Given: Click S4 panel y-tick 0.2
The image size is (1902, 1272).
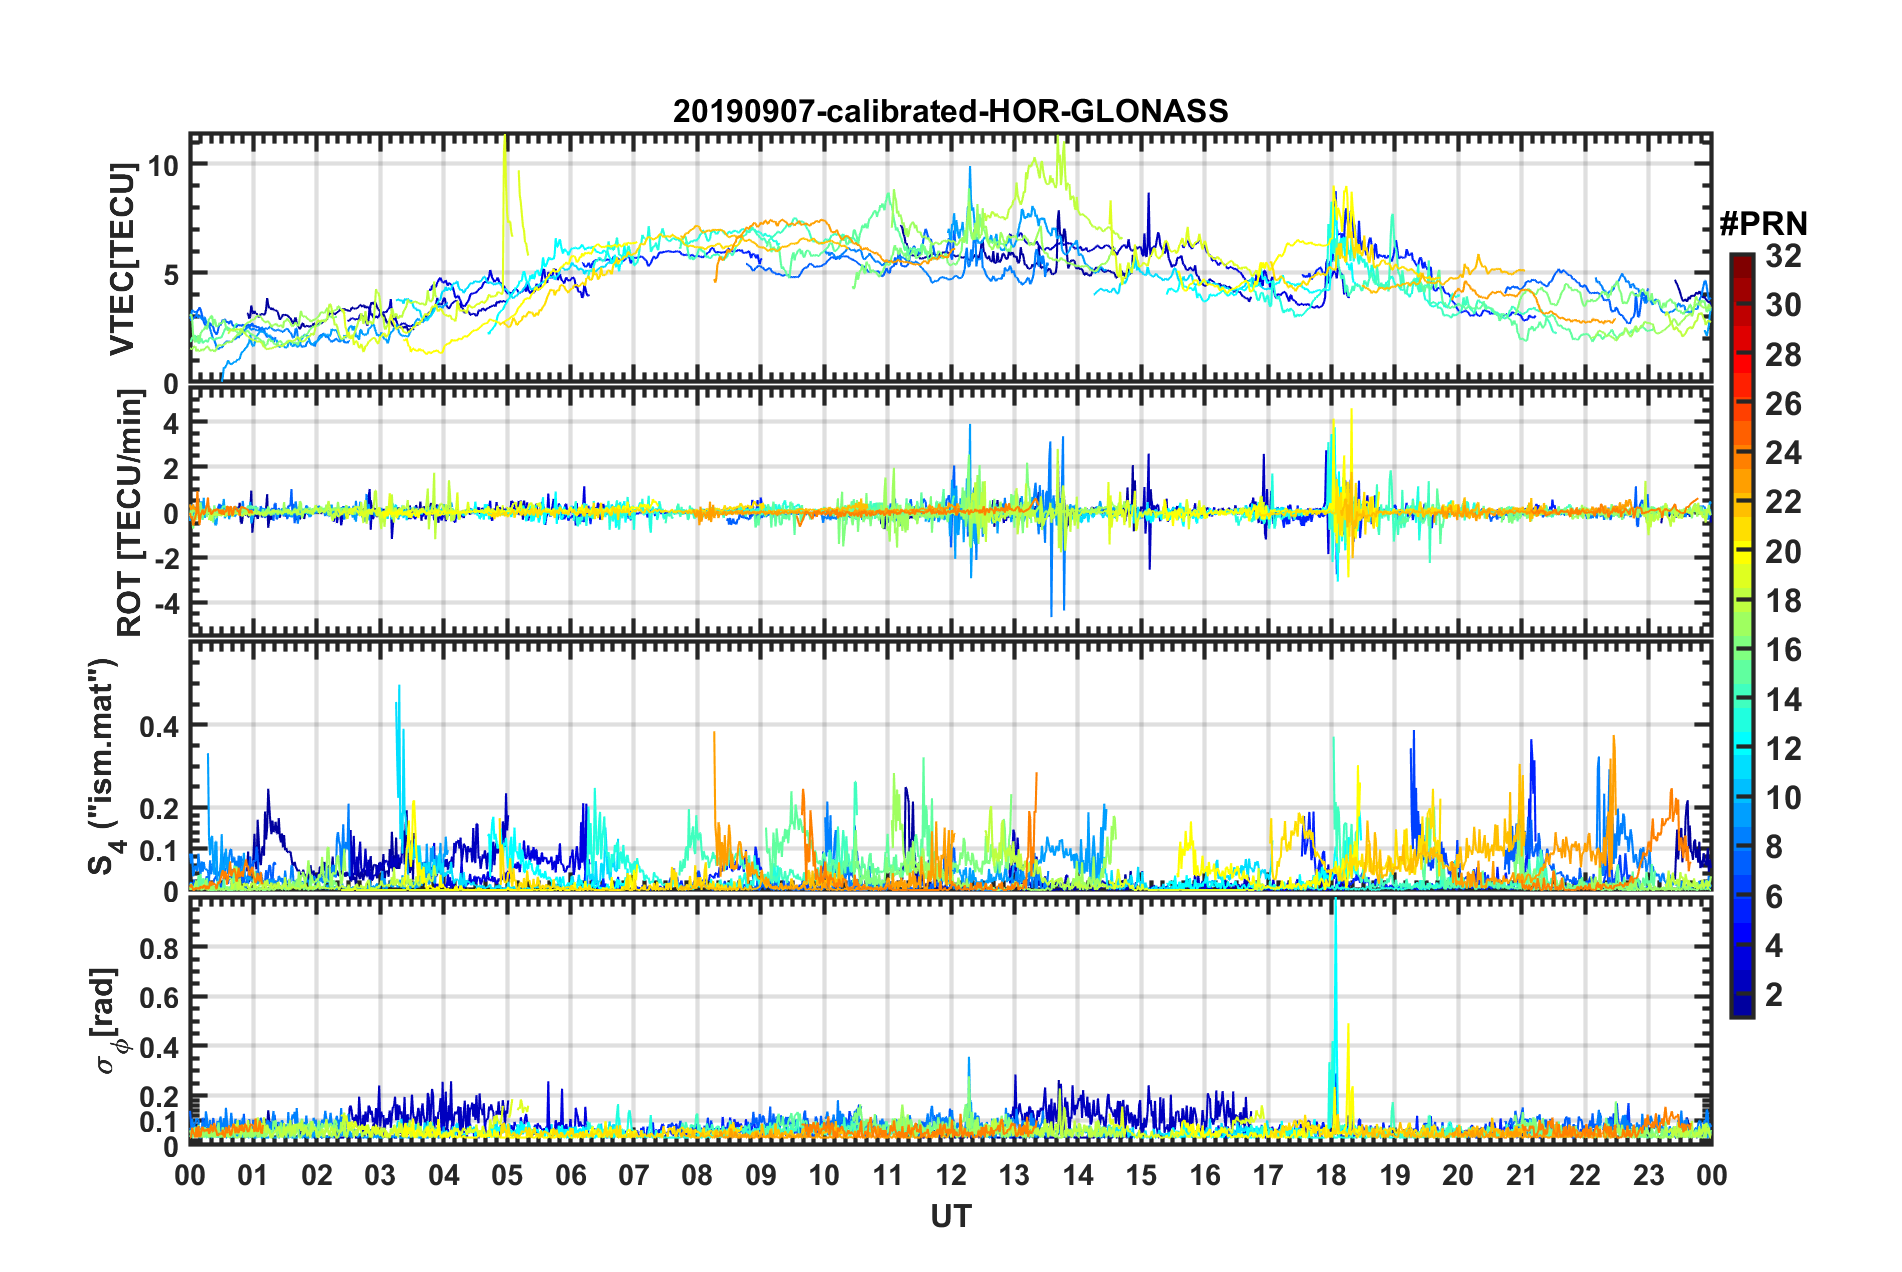Looking at the screenshot, I should (x=159, y=809).
